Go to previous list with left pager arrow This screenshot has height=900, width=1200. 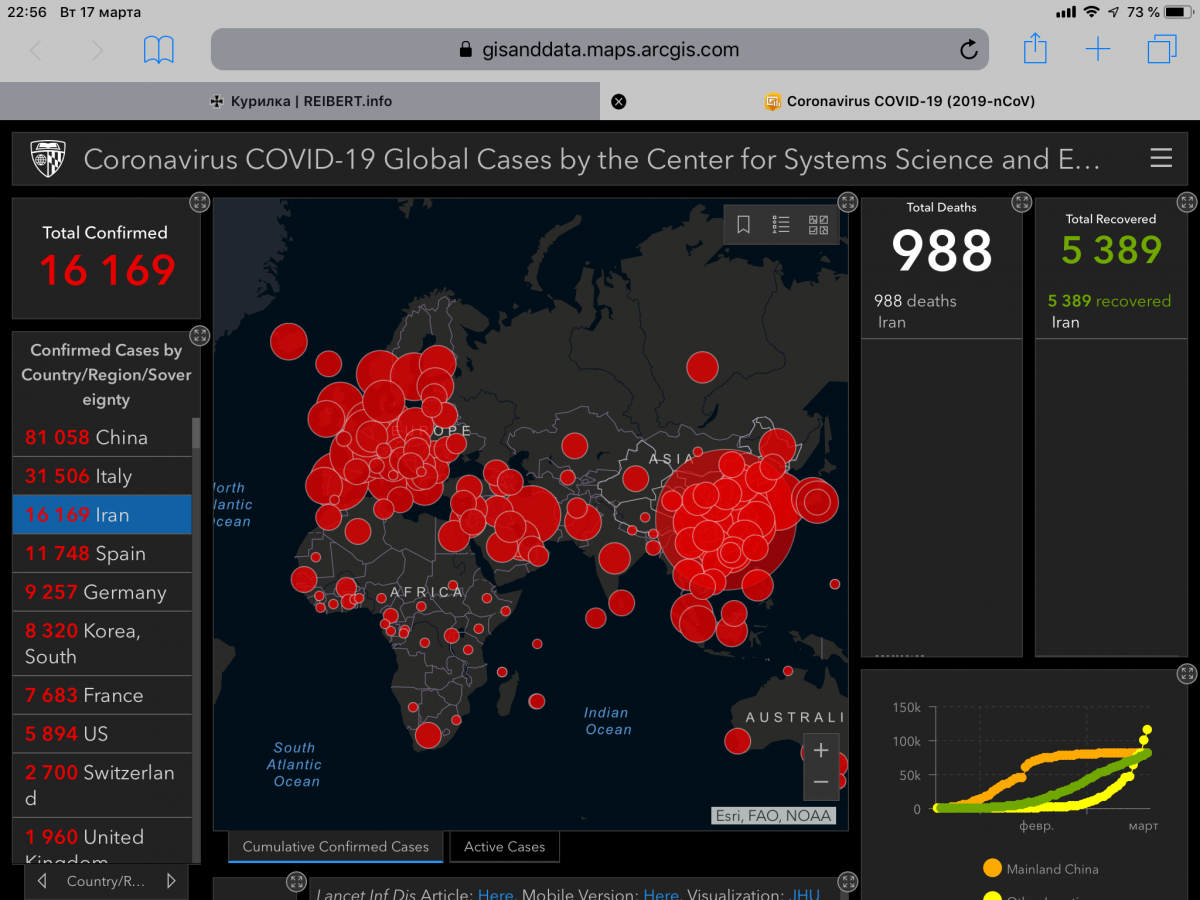tap(42, 881)
